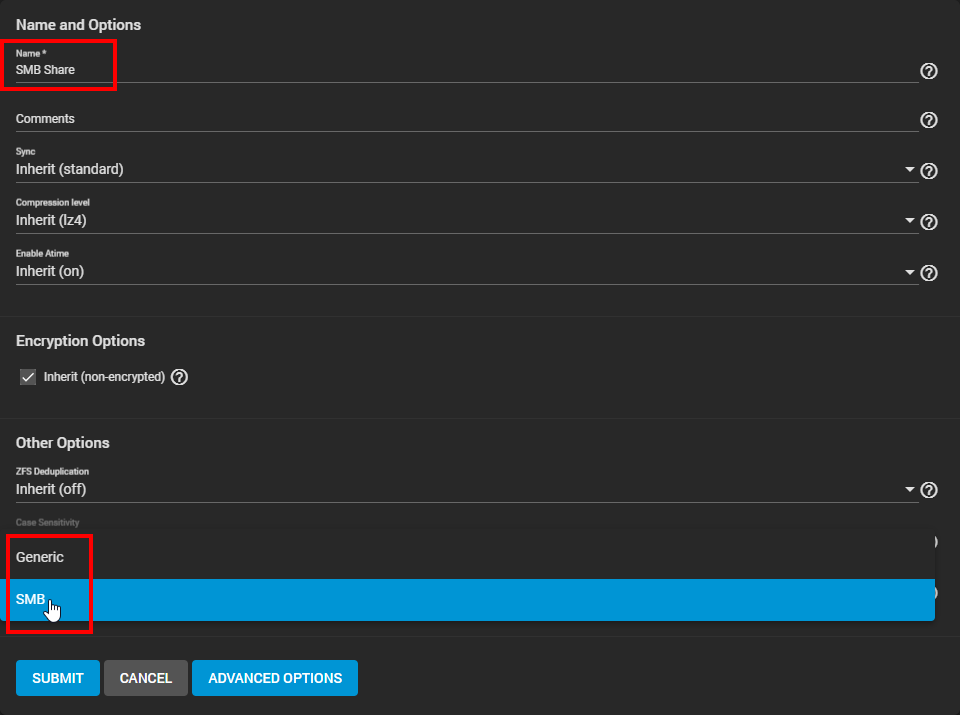
Task: Show help for Inherit (non-encrypted)
Action: click(x=179, y=377)
